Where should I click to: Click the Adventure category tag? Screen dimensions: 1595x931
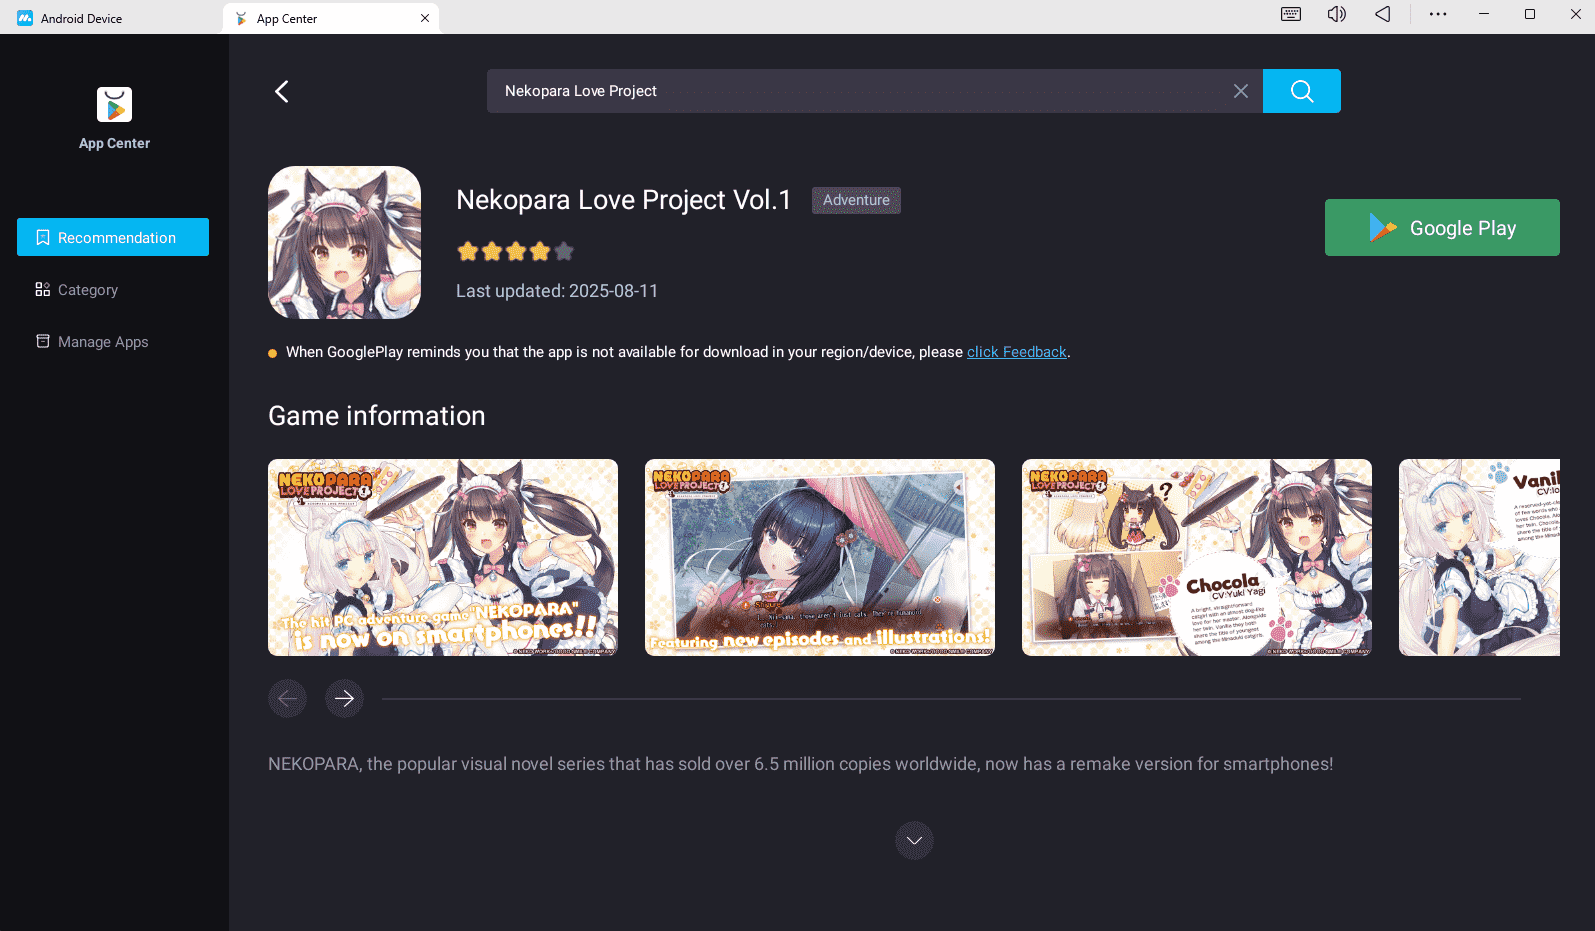pos(856,200)
